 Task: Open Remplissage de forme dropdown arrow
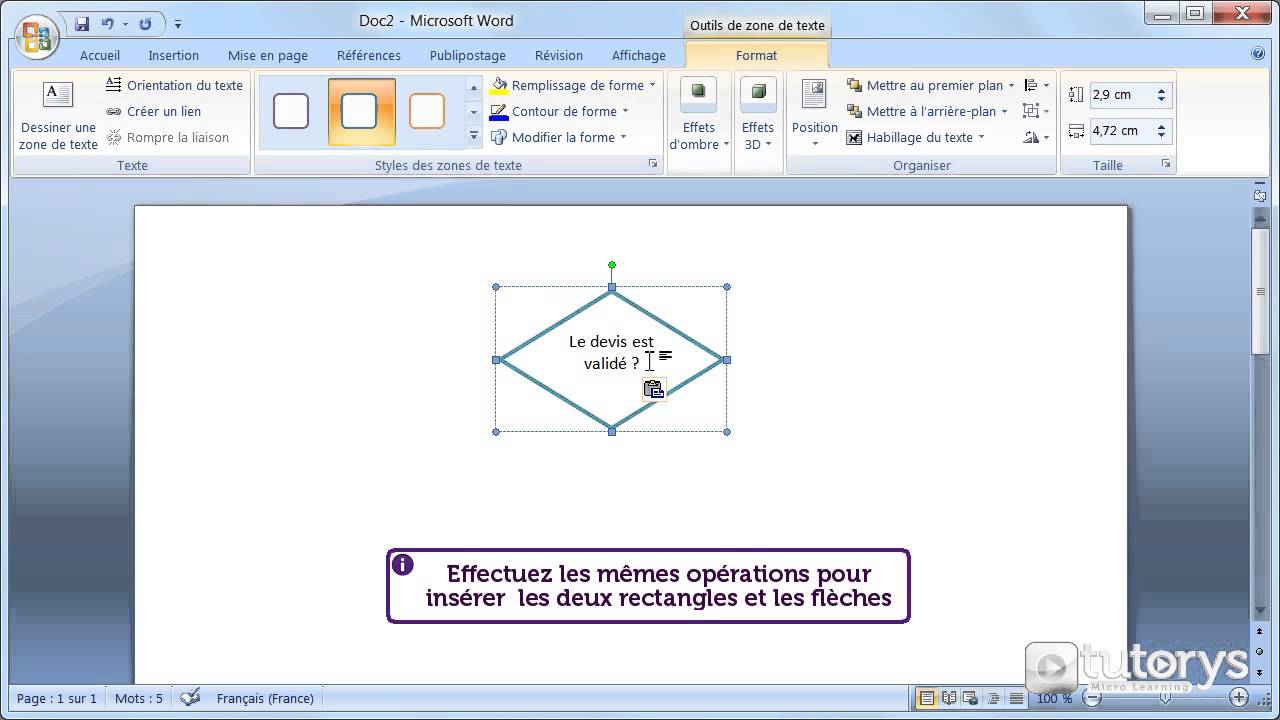coord(652,85)
